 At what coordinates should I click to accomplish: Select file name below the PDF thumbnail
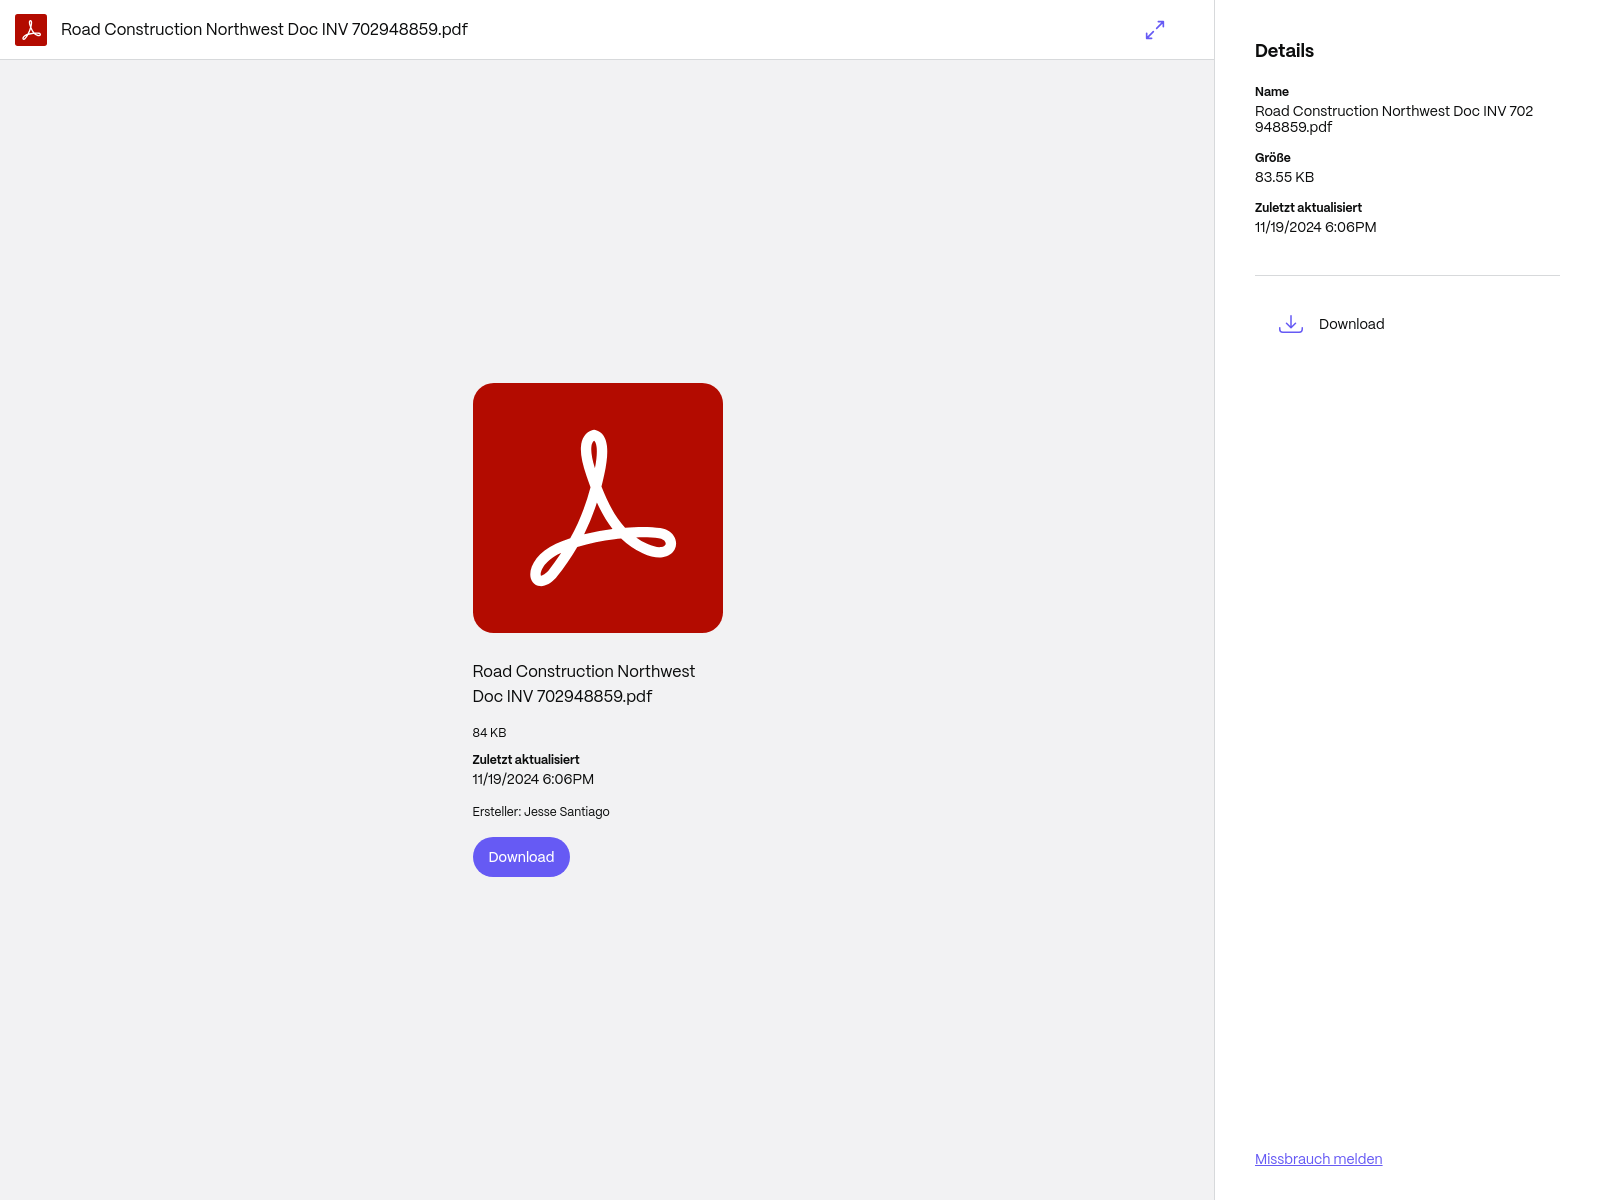[x=584, y=684]
